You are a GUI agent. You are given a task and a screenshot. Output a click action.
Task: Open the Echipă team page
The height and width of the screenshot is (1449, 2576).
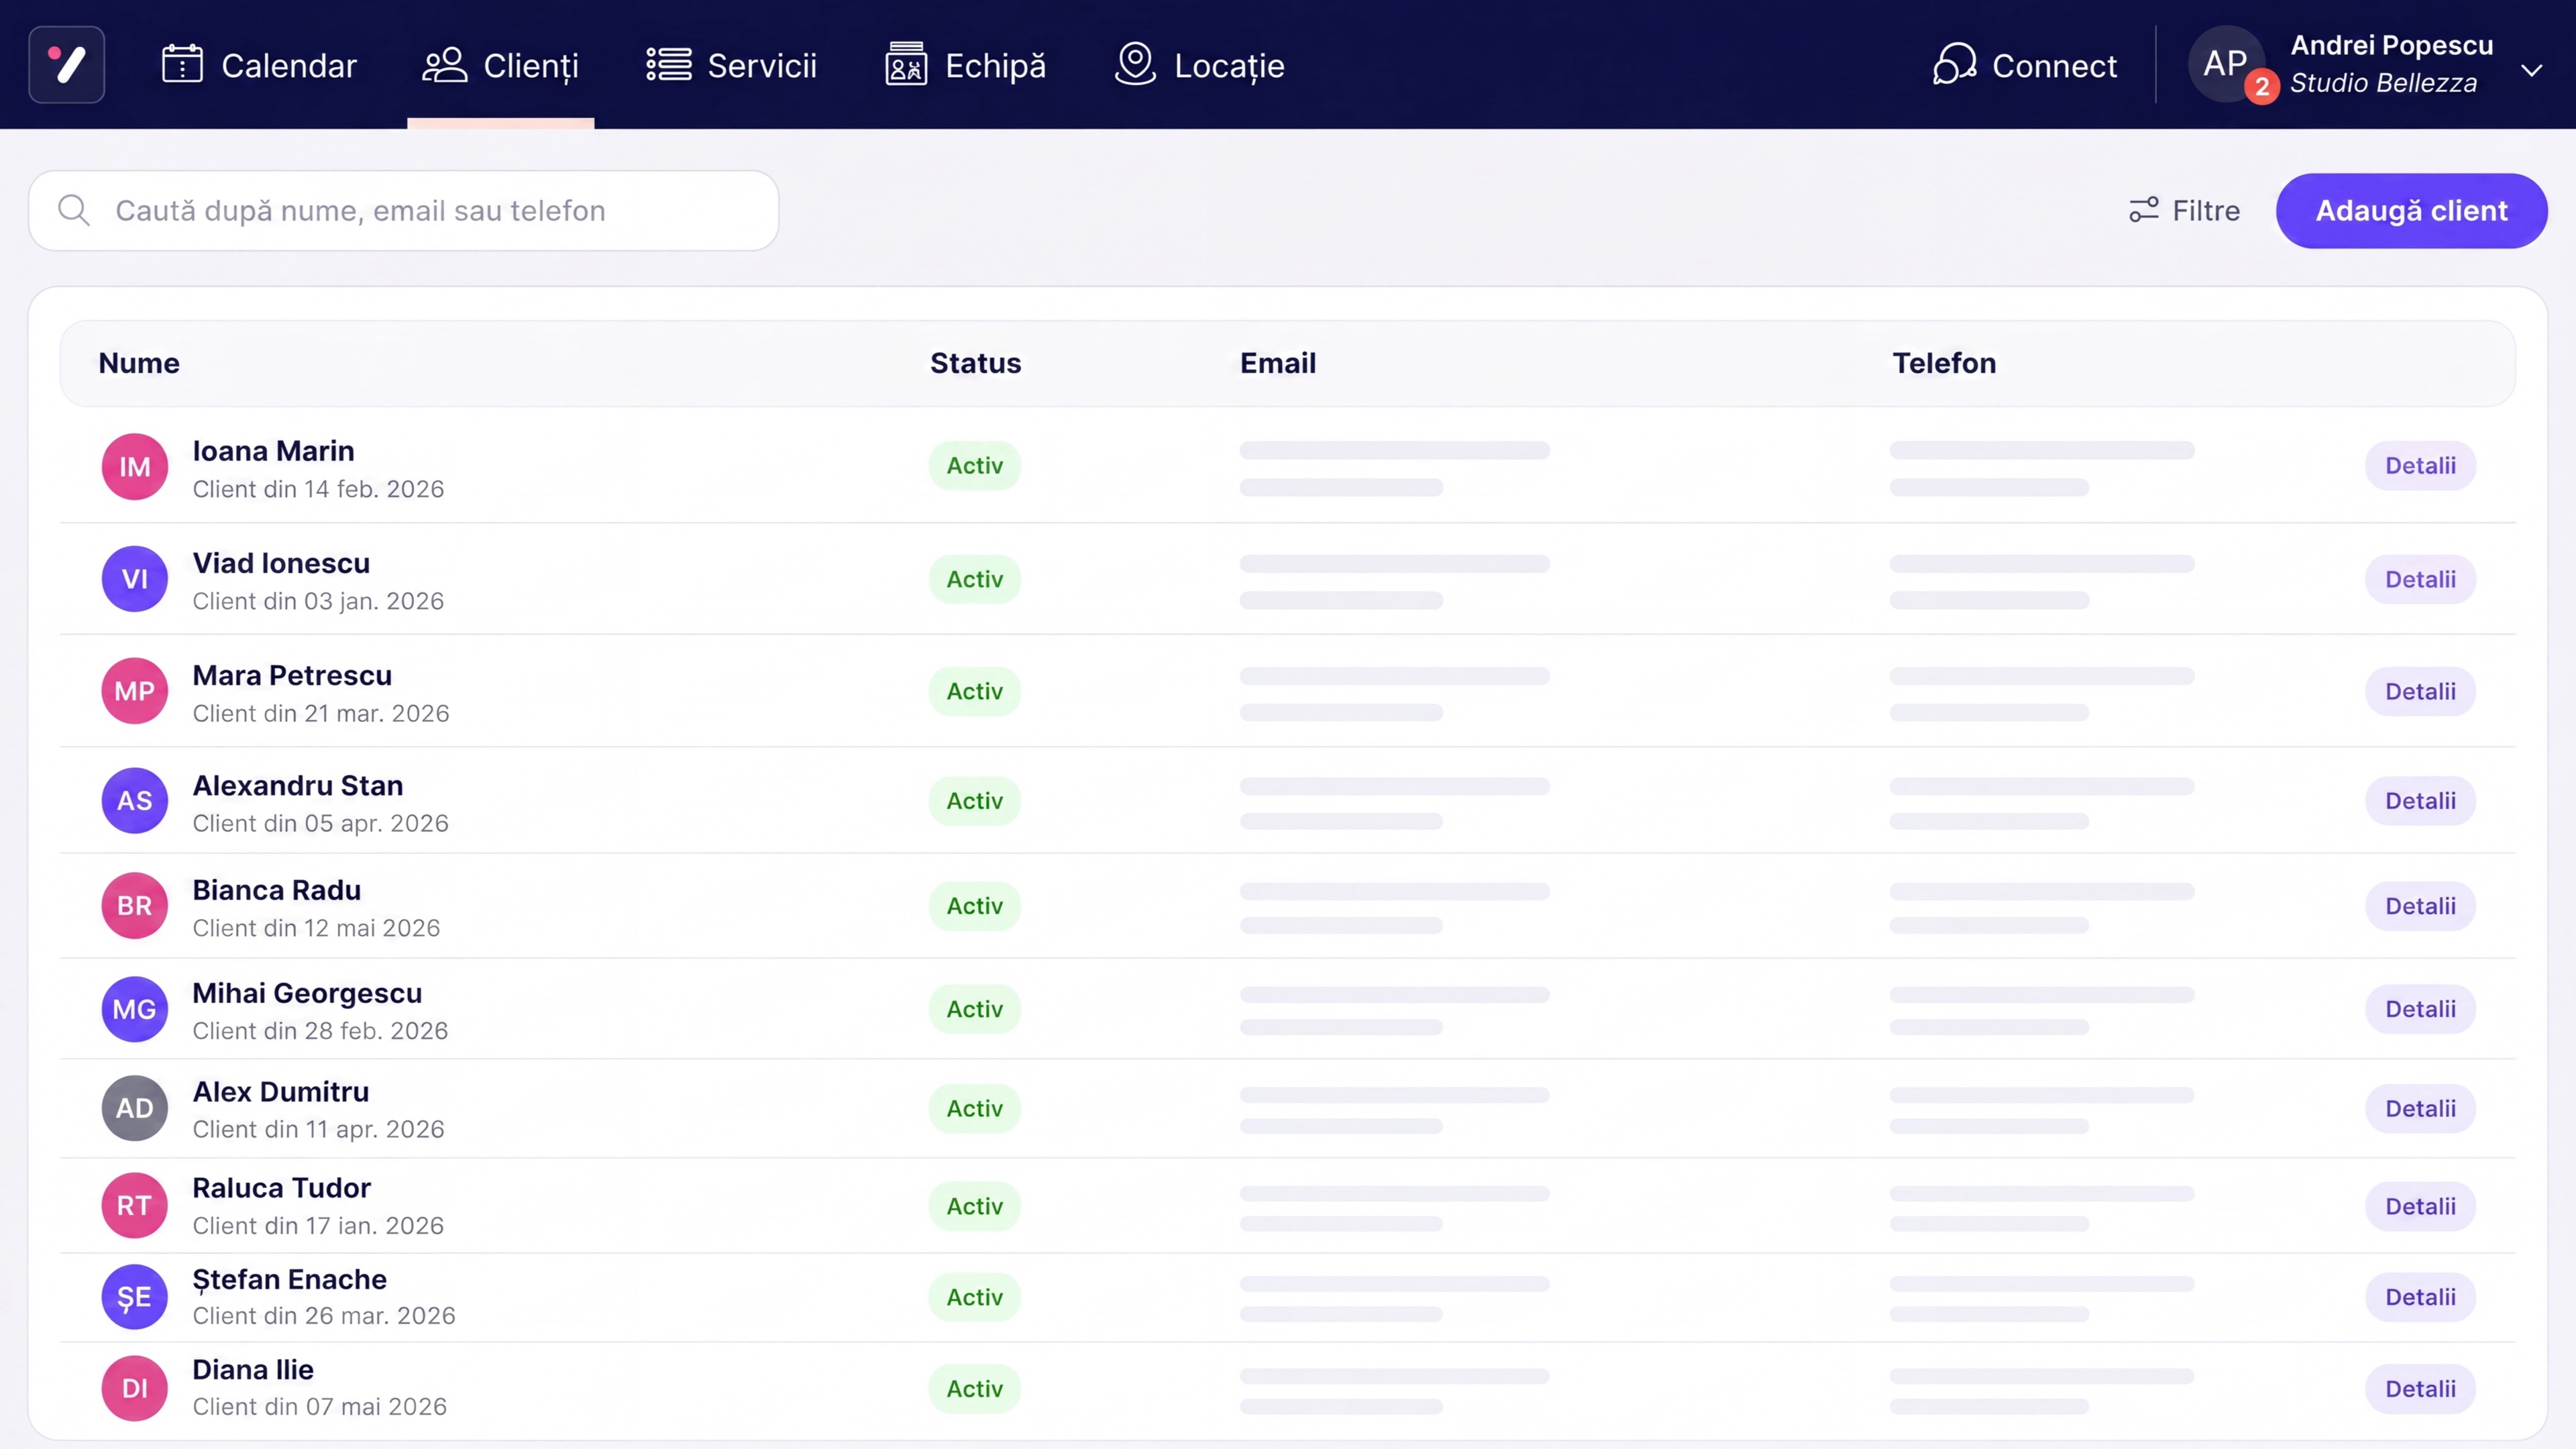[966, 65]
